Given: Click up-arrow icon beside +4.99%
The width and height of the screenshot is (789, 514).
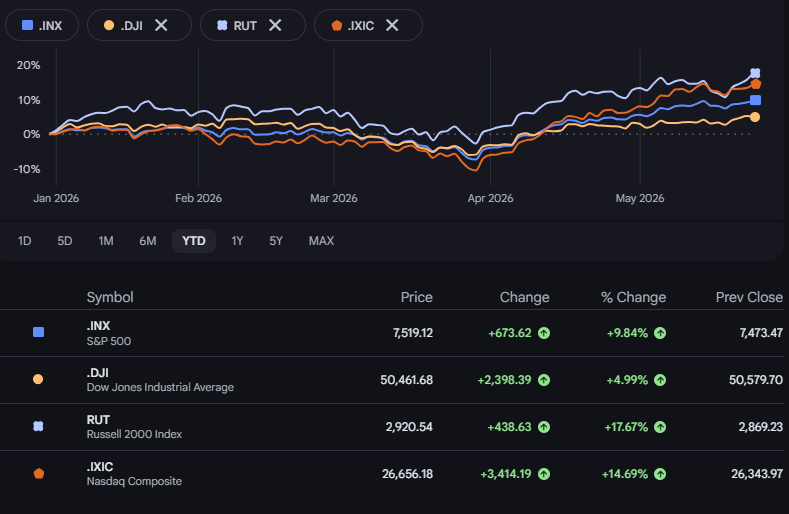Looking at the screenshot, I should (x=660, y=380).
